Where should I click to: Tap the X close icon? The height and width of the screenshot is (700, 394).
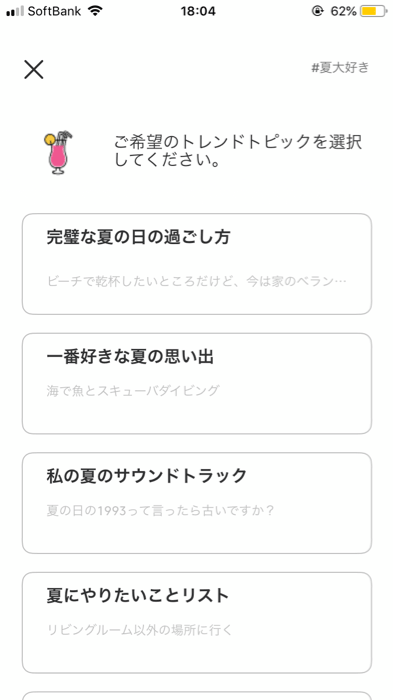pos(33,70)
